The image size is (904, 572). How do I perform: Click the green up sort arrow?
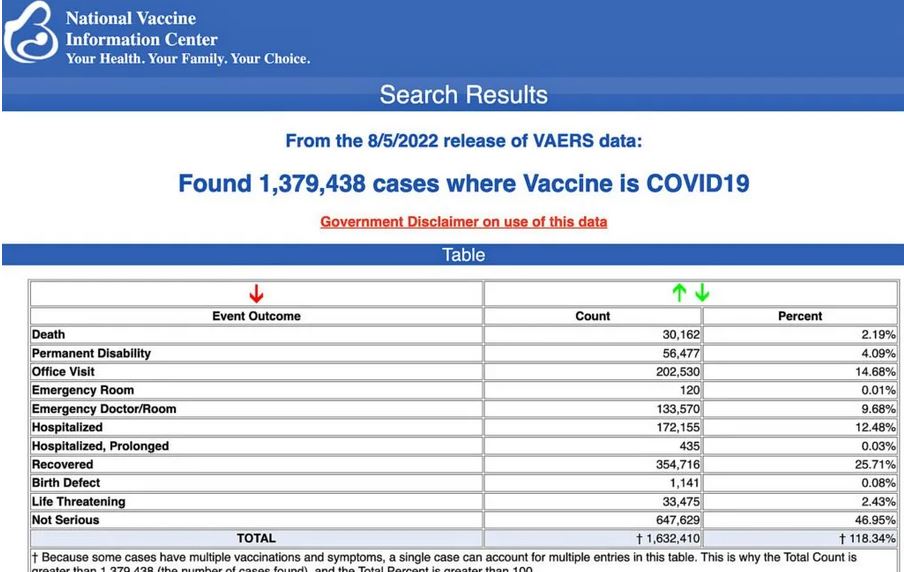point(680,294)
